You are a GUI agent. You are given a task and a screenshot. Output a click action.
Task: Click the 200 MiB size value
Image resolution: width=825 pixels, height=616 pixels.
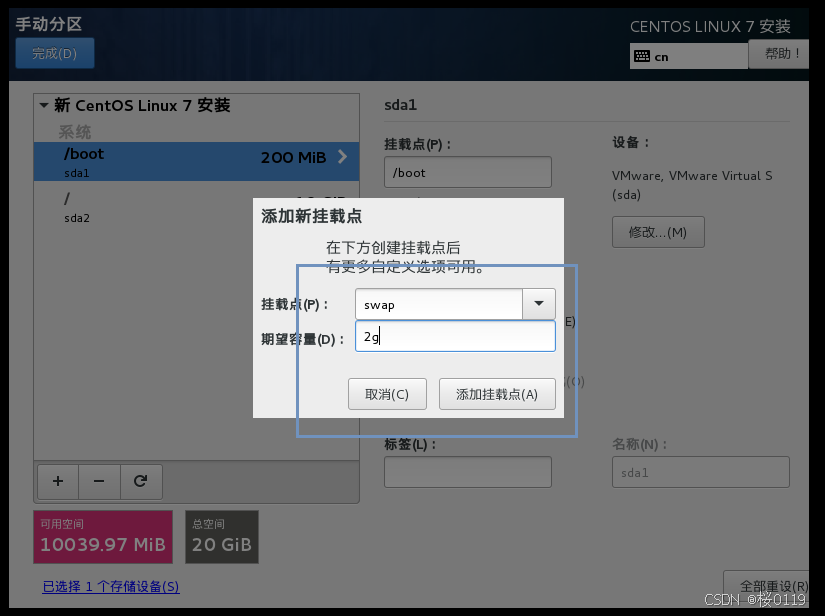click(x=294, y=157)
